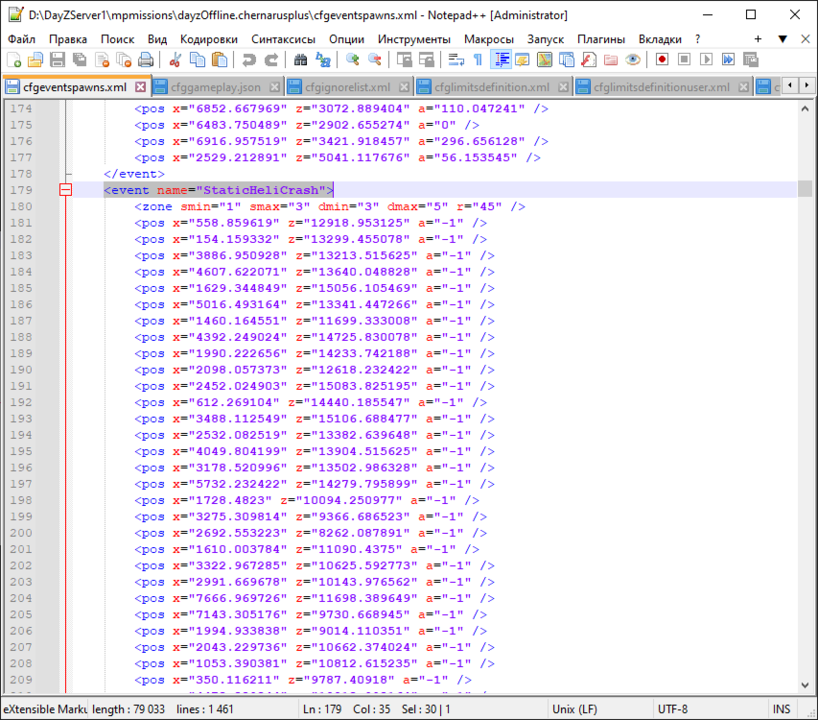818x720 pixels.
Task: Open Find dialog with binoculars icon
Action: click(x=300, y=60)
